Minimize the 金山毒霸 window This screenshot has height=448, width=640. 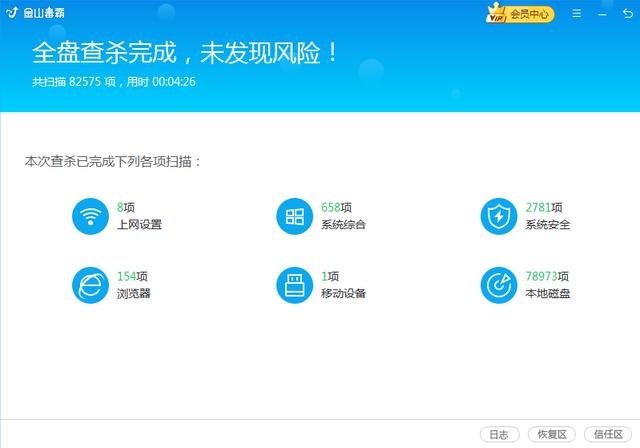pos(602,14)
